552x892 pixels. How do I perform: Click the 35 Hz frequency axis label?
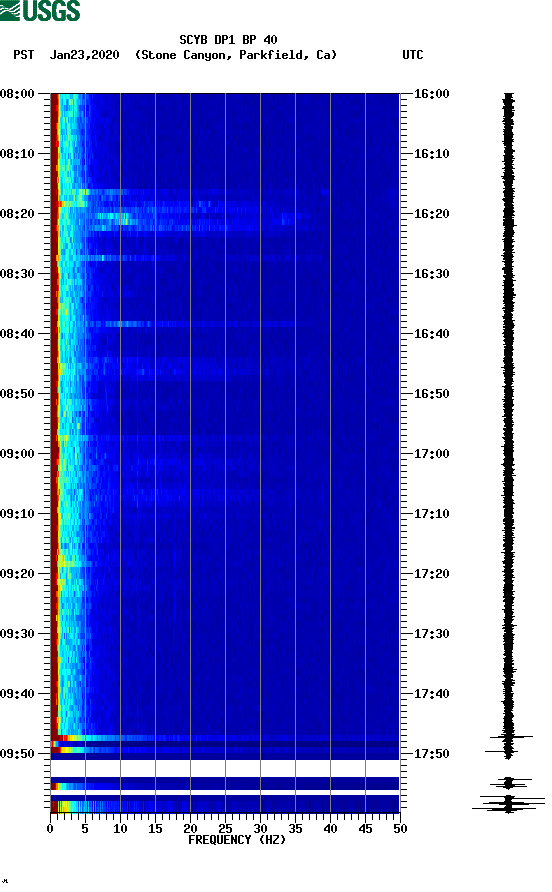coord(295,829)
